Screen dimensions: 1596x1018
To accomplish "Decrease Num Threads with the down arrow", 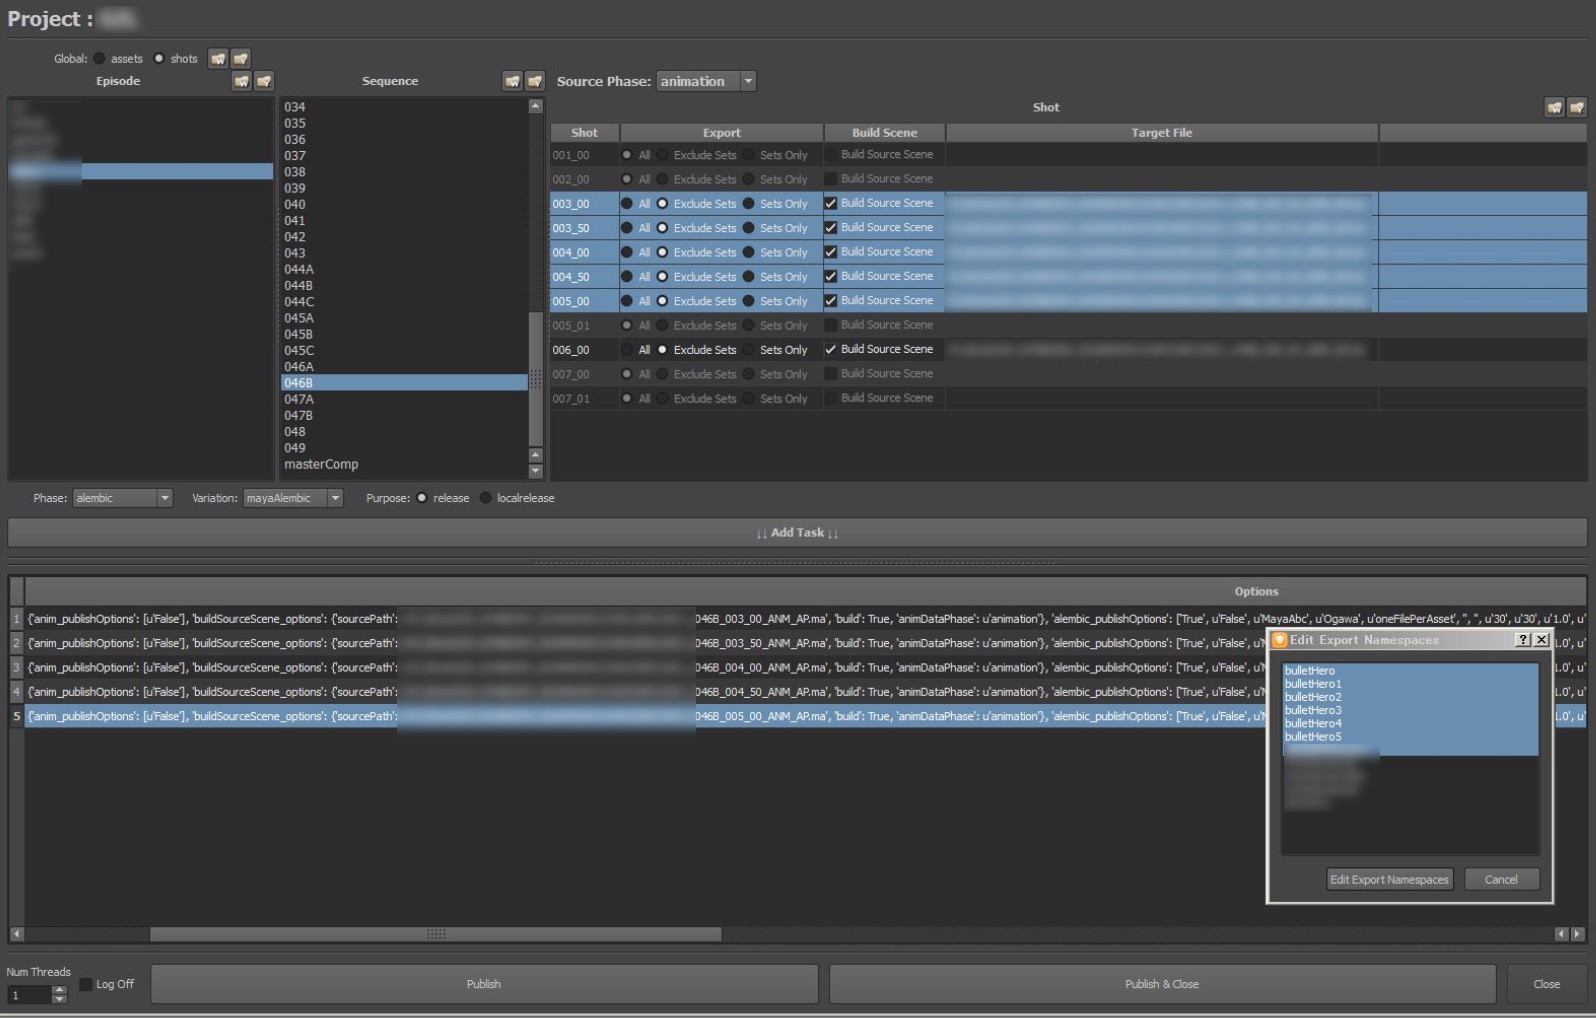I will click(x=59, y=999).
